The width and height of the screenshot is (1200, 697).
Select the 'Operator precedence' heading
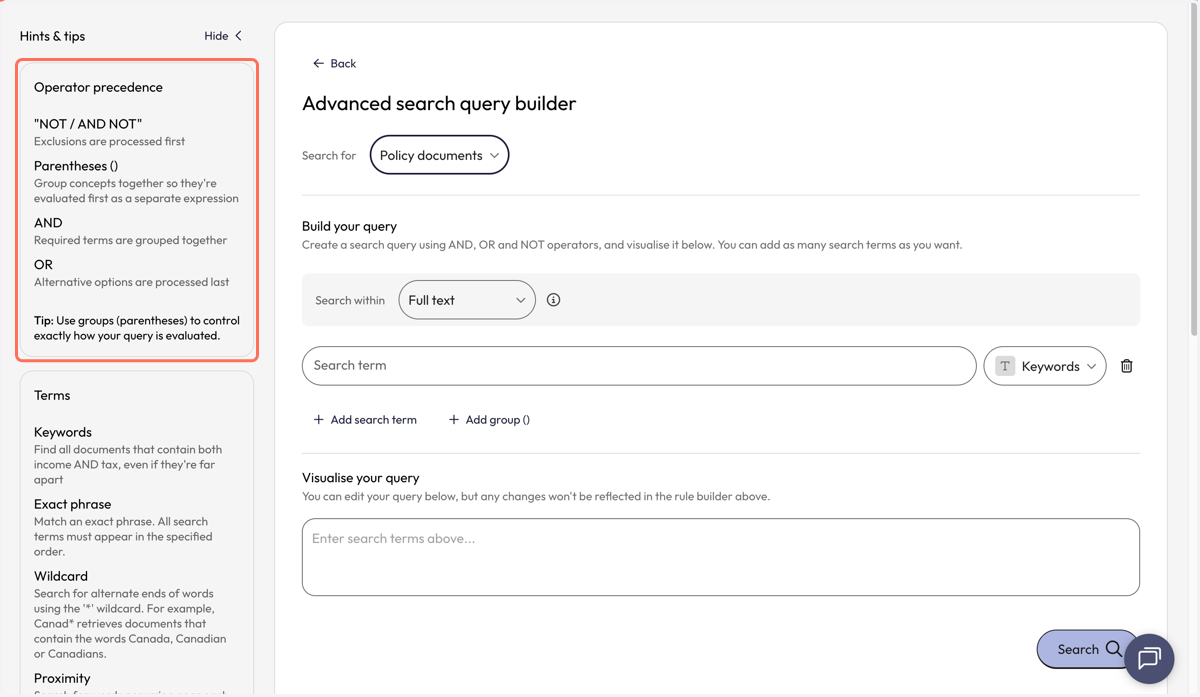(98, 87)
